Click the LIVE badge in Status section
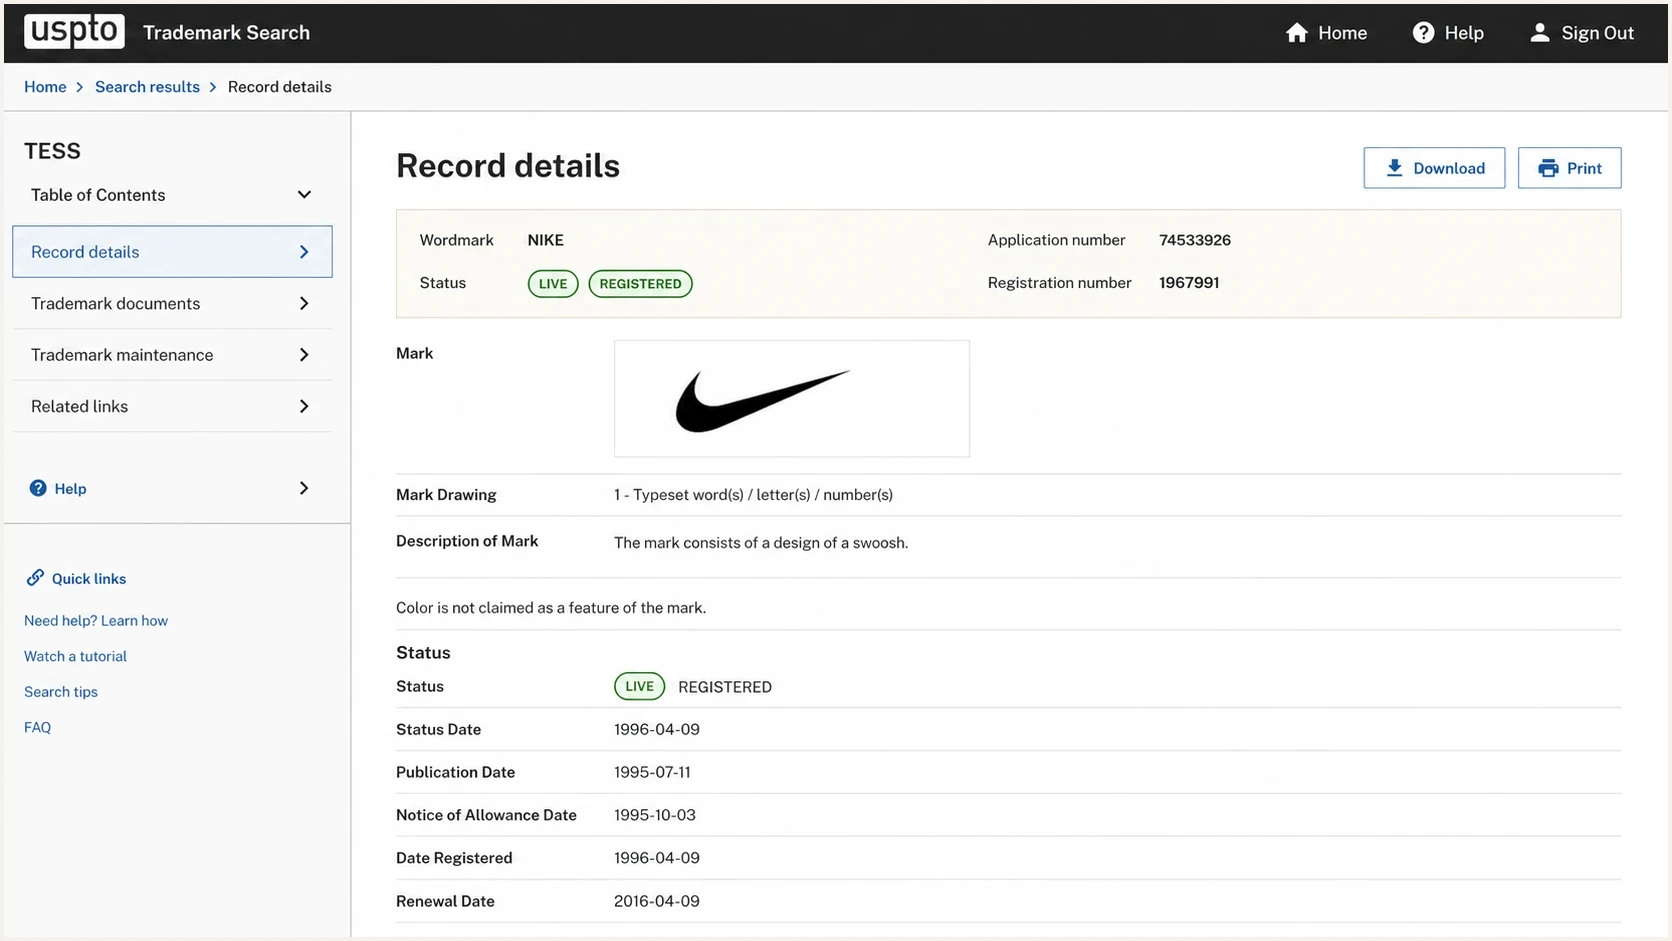The image size is (1672, 941). click(x=639, y=686)
